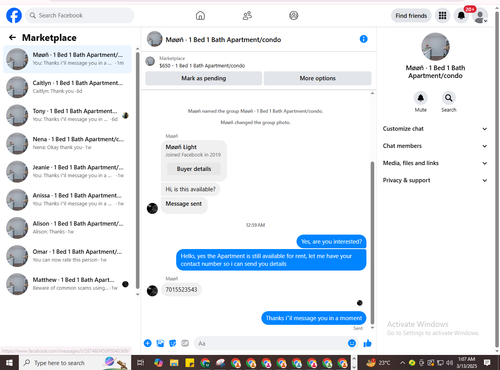Open the Groups icon in top navigation
The image size is (500, 370).
point(293,16)
